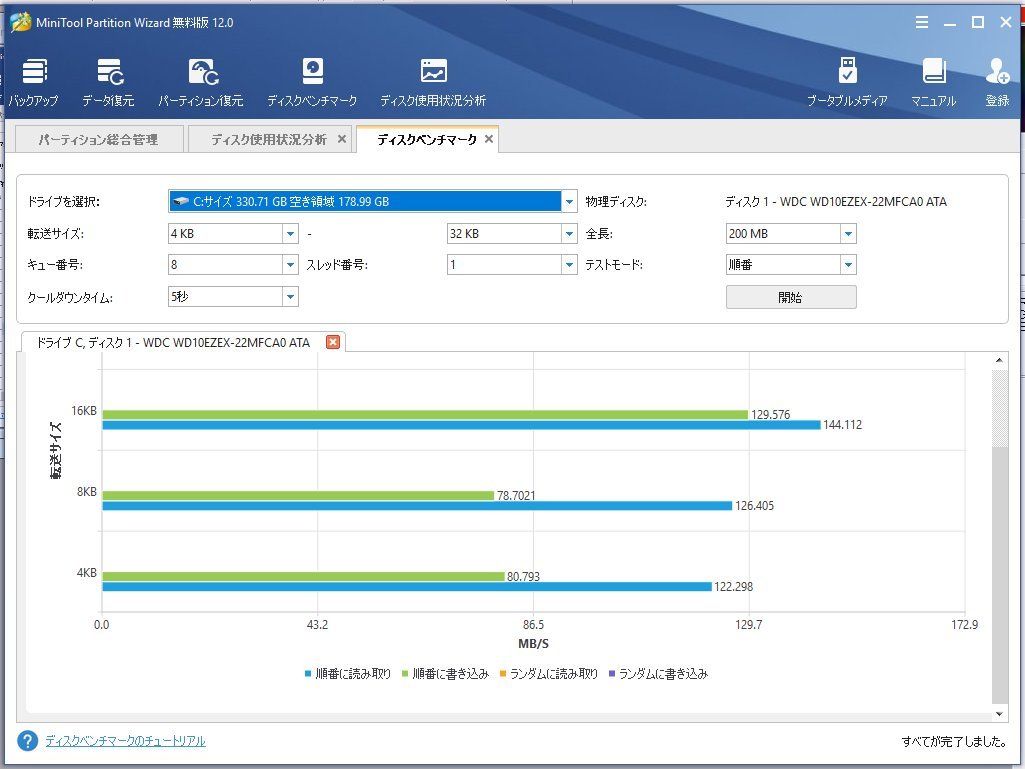
Task: Click すべてが完了しました status text
Action: tap(954, 741)
